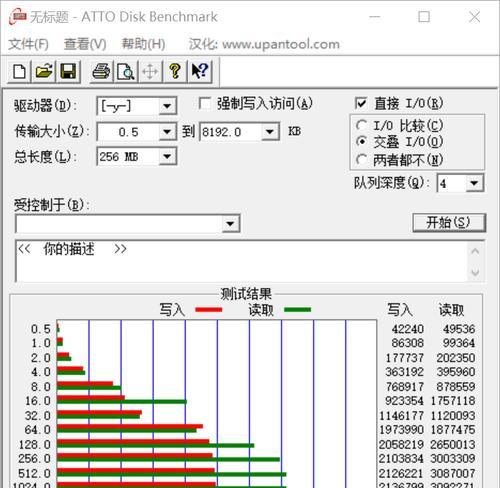Open the 帮助(H) menu
500x488 pixels.
click(x=143, y=44)
